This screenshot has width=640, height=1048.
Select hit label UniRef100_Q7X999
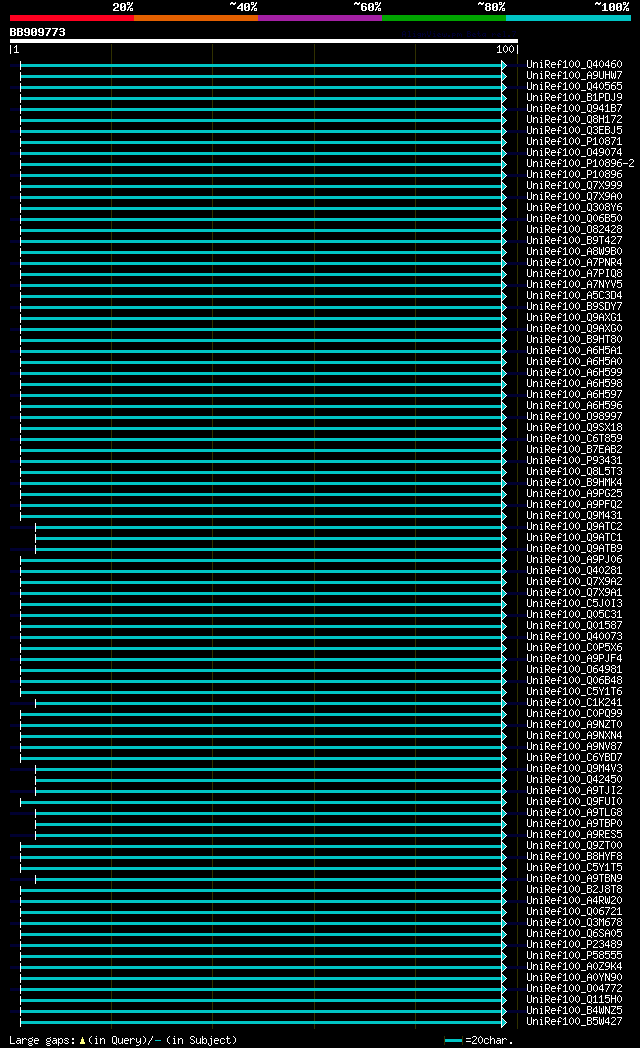coord(574,186)
